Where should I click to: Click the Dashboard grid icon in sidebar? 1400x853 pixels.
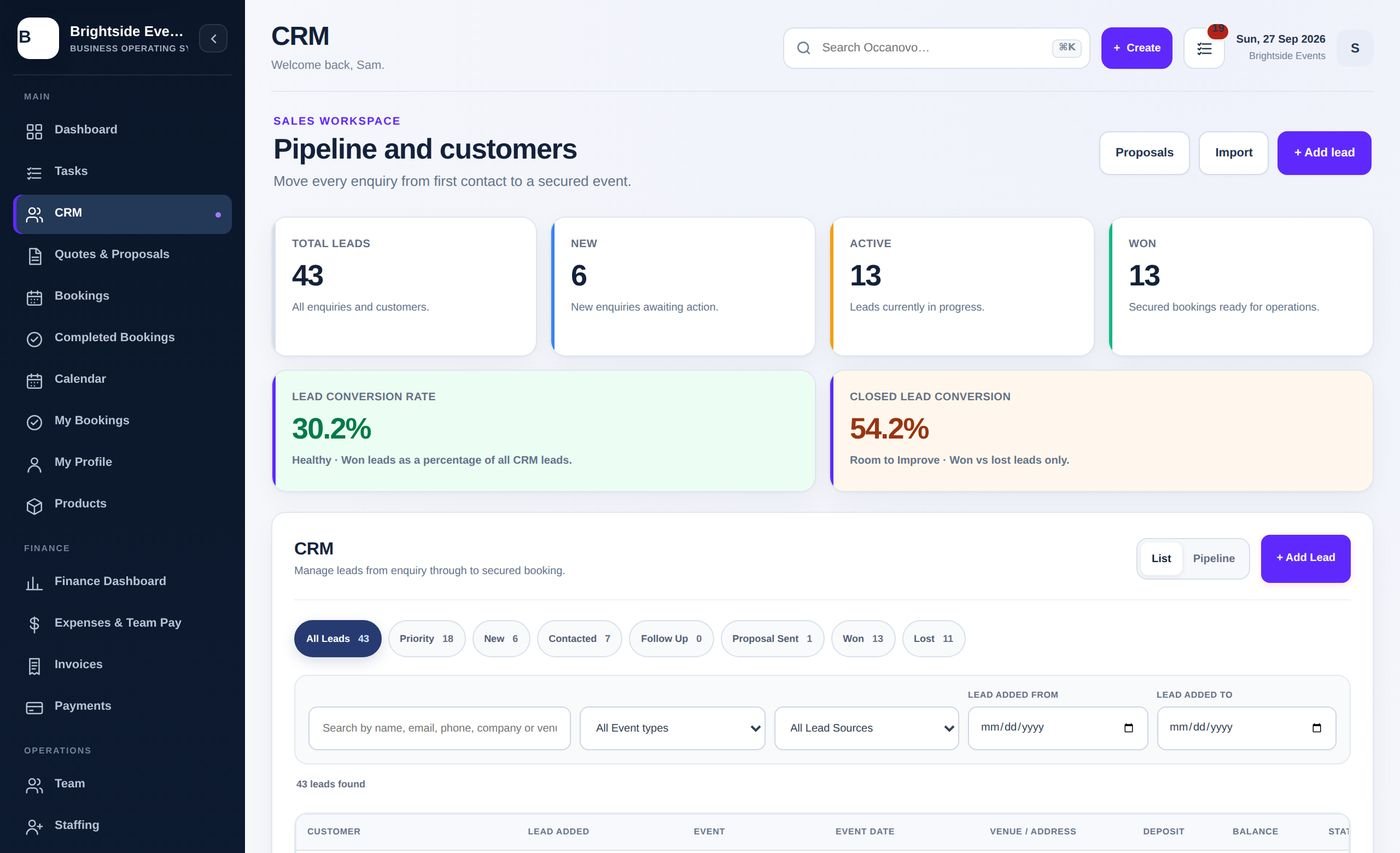tap(34, 131)
